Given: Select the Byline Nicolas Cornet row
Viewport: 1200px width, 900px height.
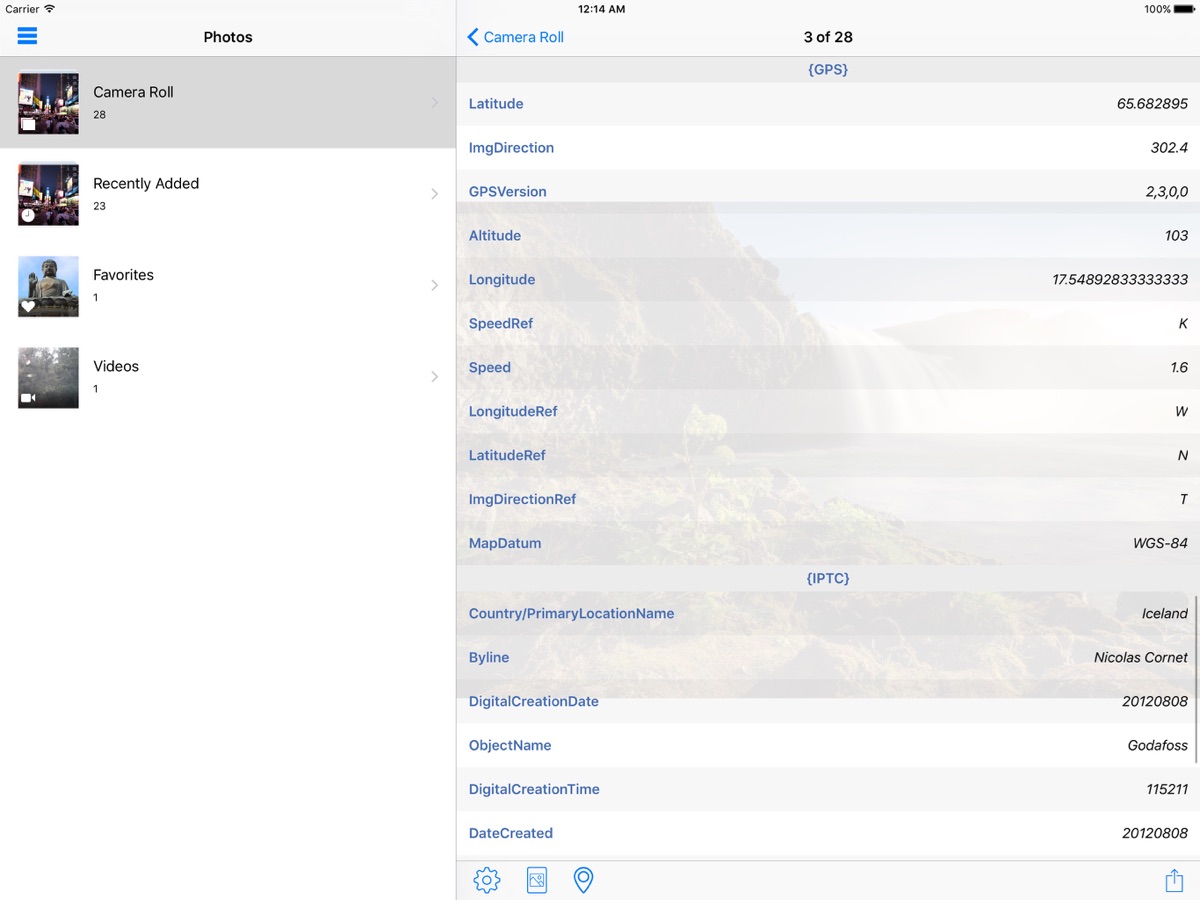Looking at the screenshot, I should tap(828, 657).
